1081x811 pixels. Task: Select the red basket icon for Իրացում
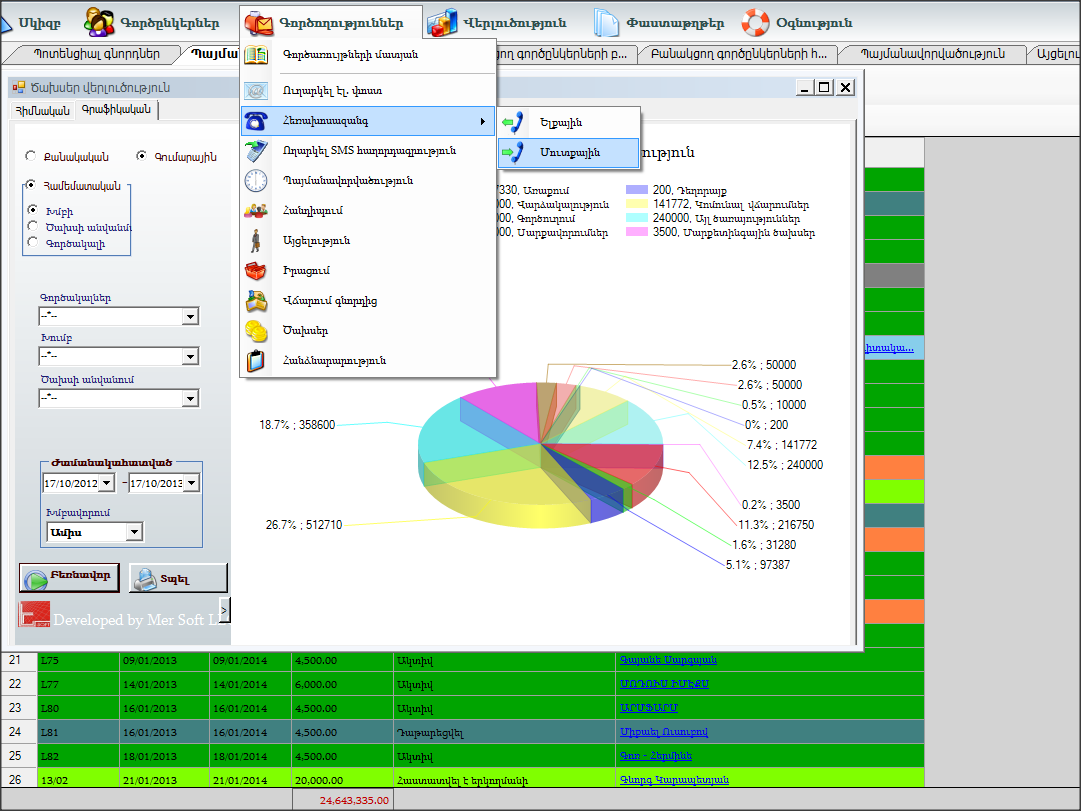pos(256,270)
